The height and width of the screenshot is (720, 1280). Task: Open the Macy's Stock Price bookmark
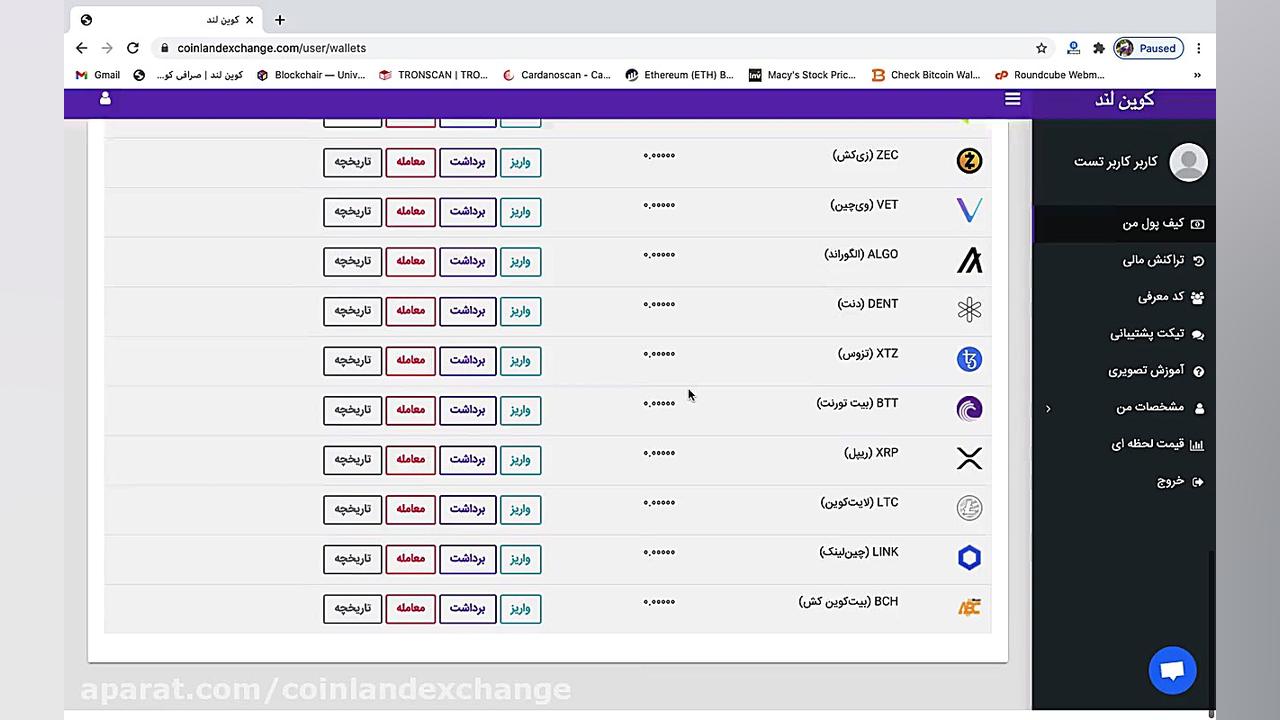802,75
